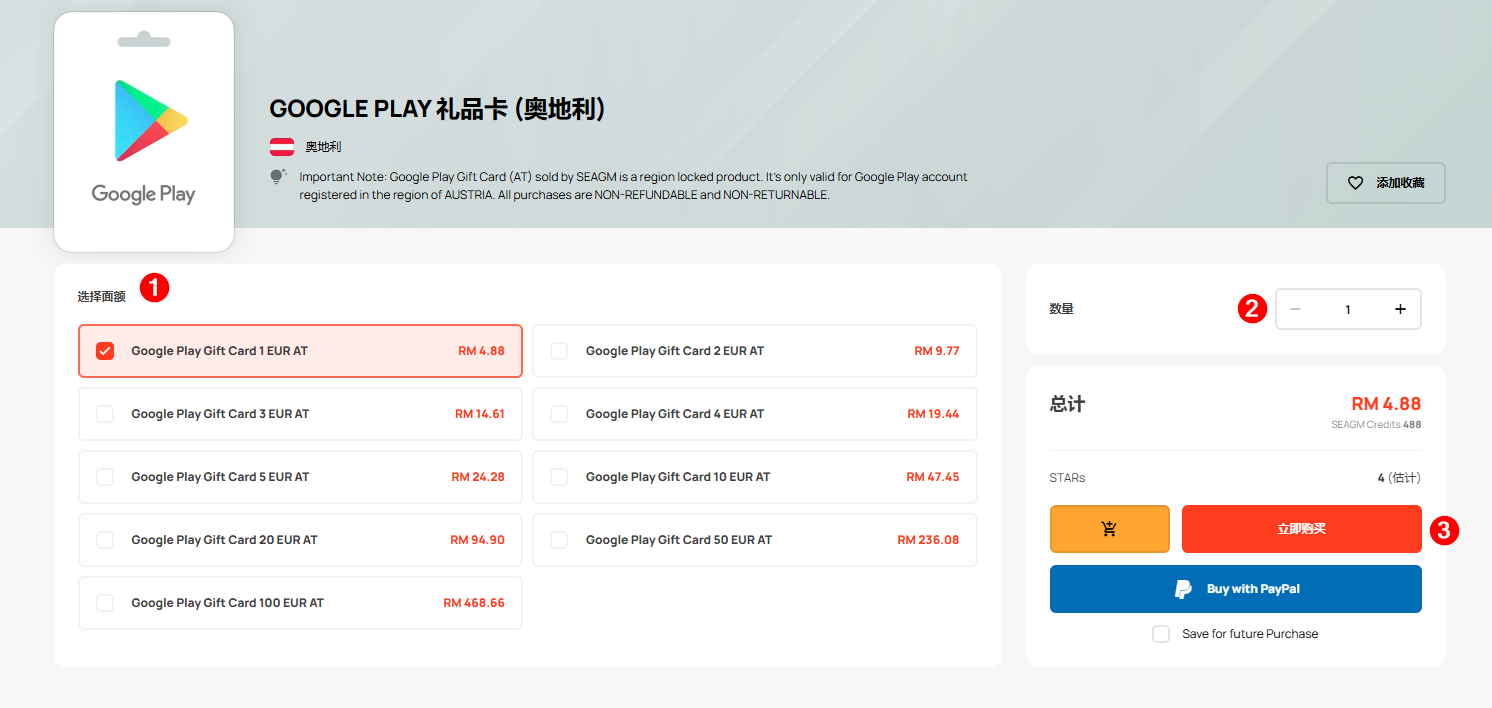Click the 奥地利 region label
This screenshot has width=1492, height=708.
(323, 147)
